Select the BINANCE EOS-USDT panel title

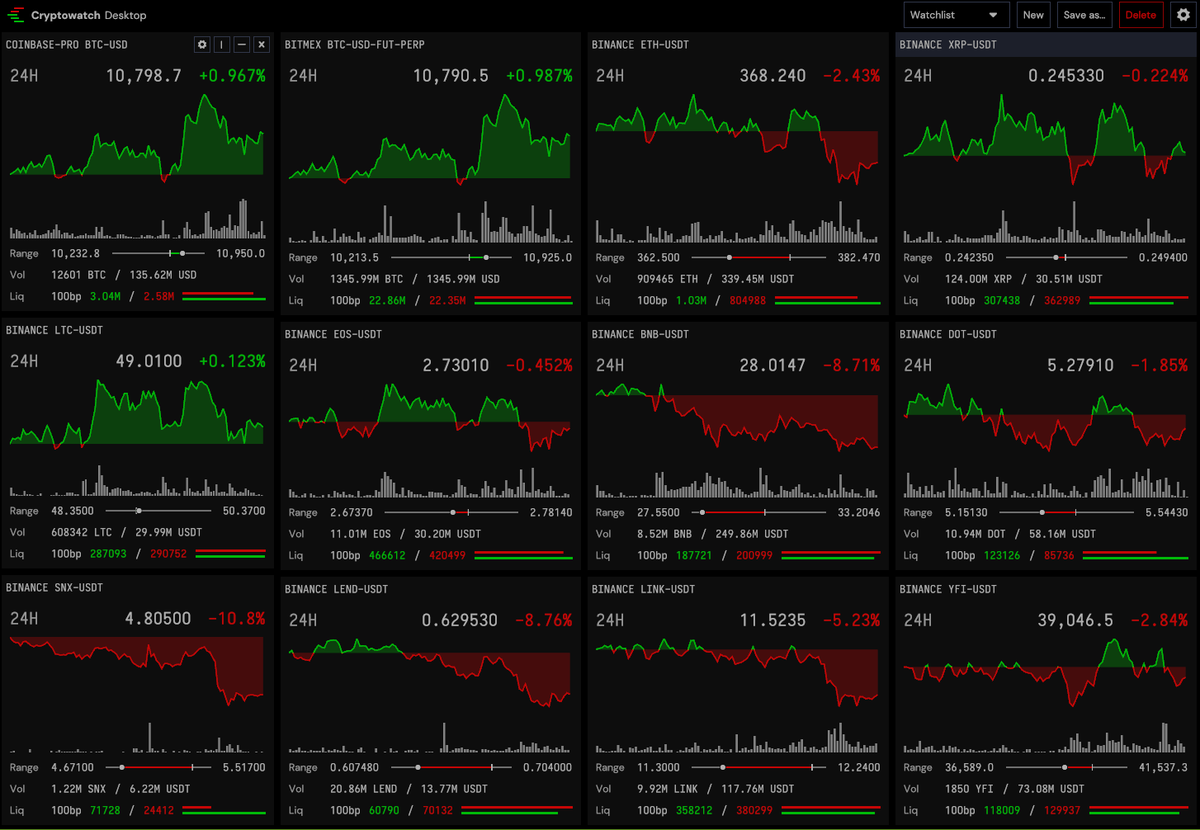(x=333, y=334)
